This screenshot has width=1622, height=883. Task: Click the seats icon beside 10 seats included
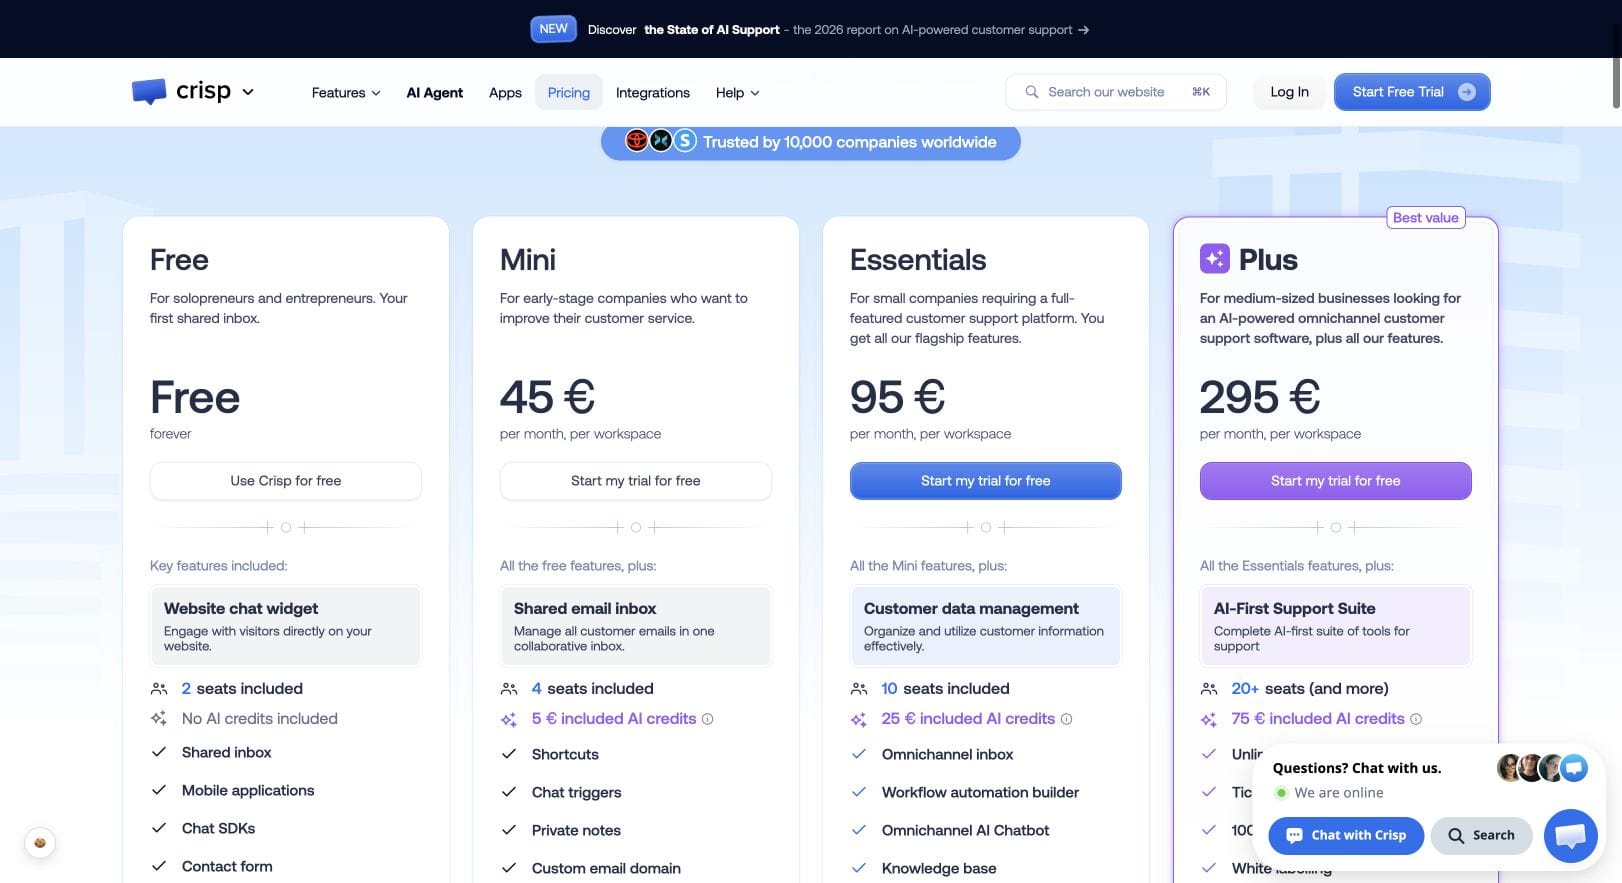coord(859,689)
